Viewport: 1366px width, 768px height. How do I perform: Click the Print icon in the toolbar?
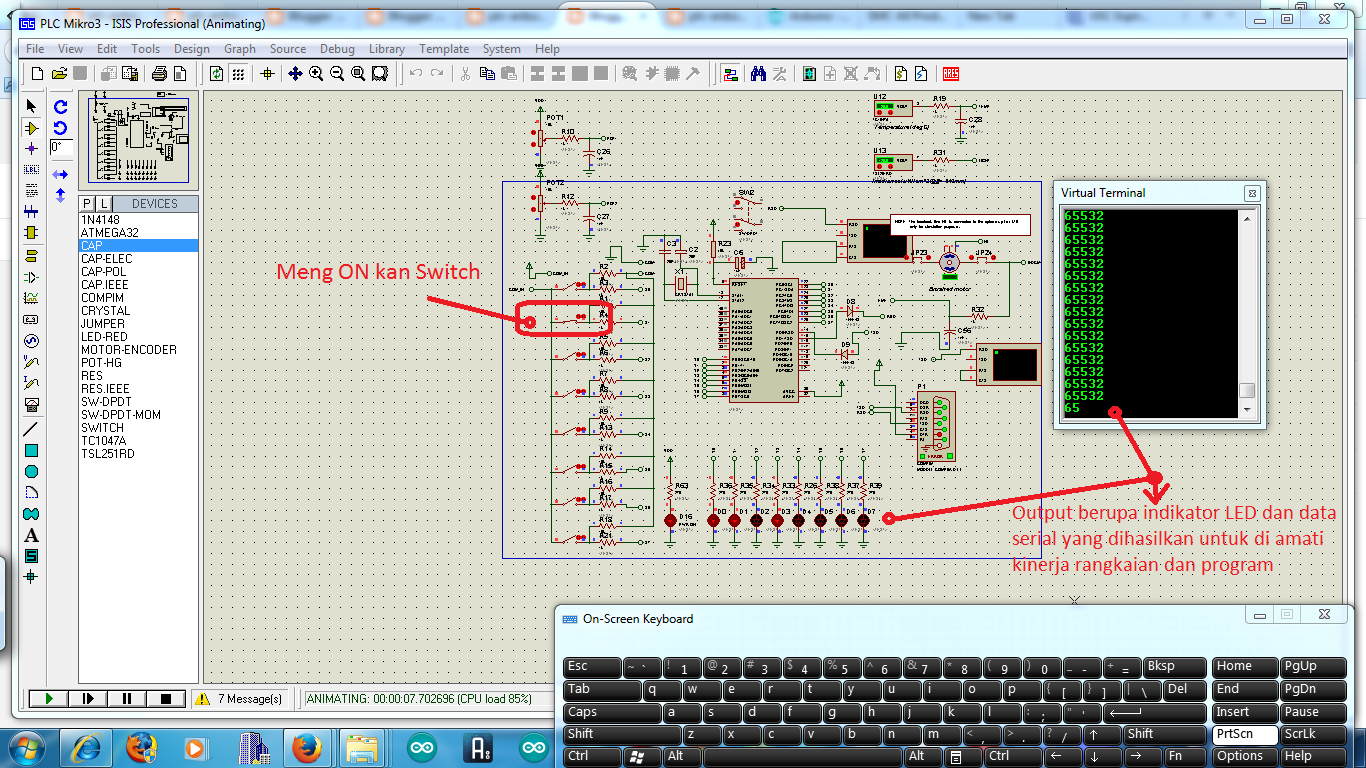coord(159,73)
